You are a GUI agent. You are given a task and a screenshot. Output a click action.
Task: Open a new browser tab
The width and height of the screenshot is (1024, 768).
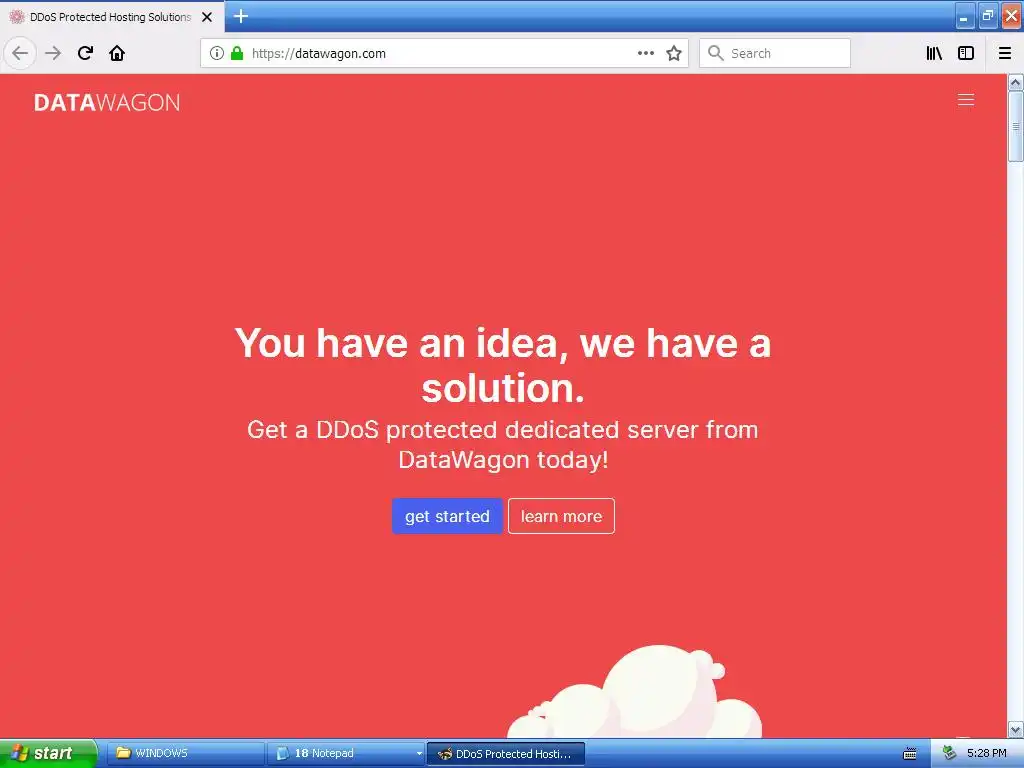pos(241,16)
